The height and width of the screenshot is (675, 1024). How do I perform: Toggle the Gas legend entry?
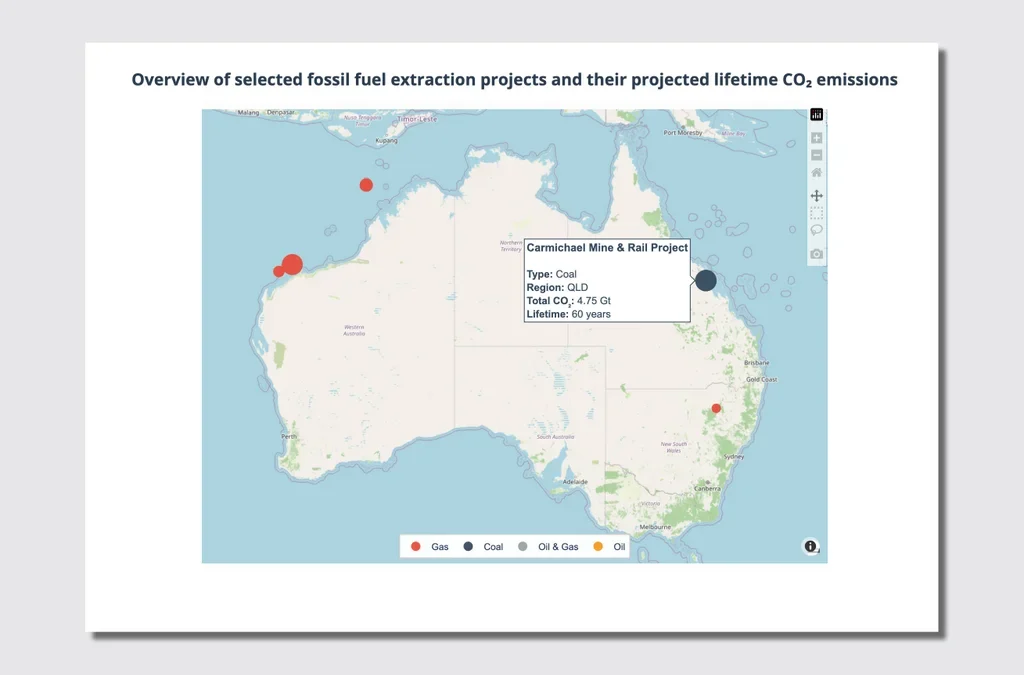pyautogui.click(x=430, y=546)
